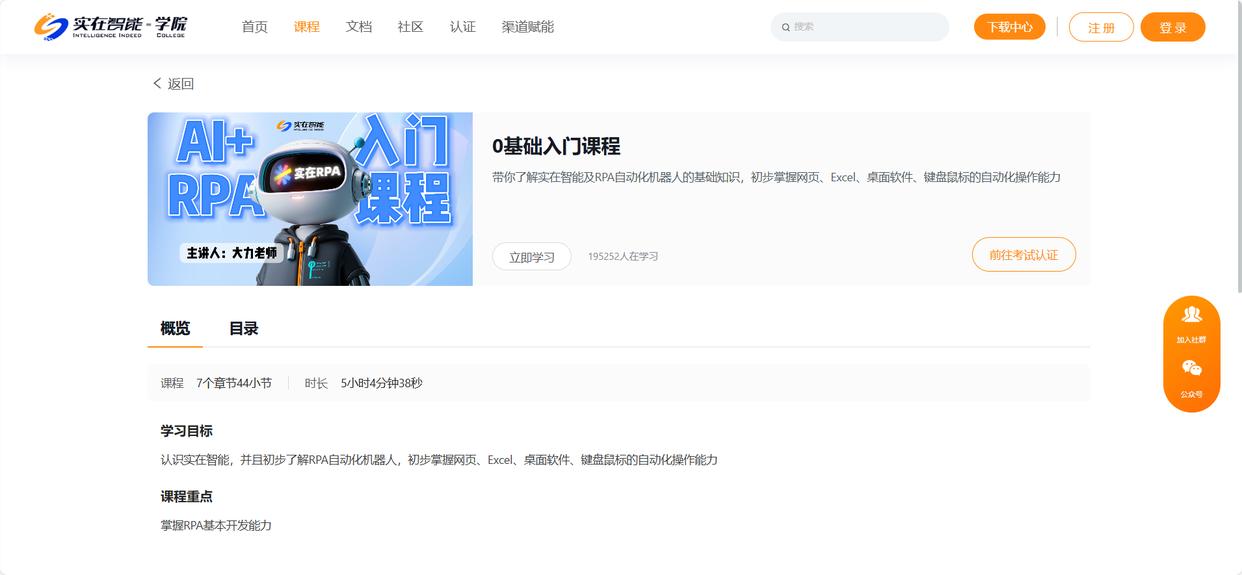
Task: Click the 课程重点 heading
Action: (187, 496)
